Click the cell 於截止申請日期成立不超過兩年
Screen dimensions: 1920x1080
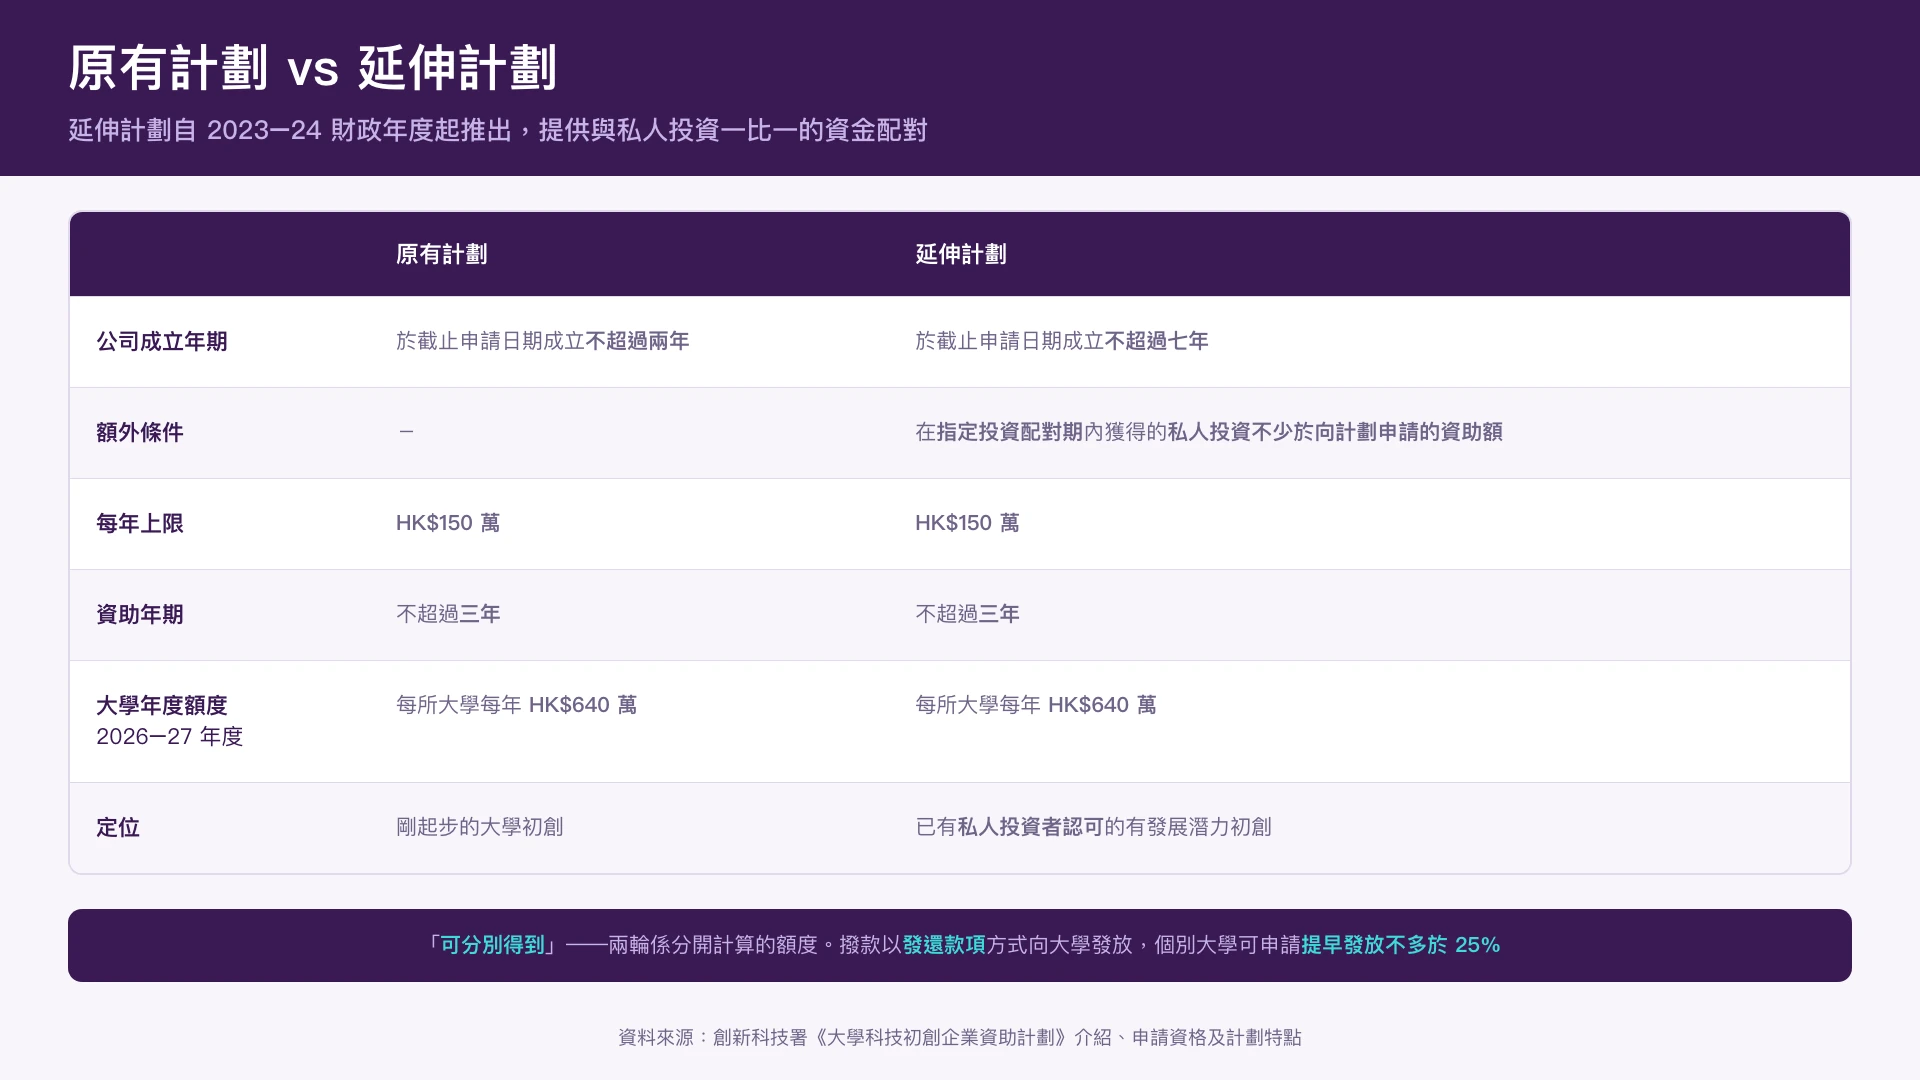point(542,341)
